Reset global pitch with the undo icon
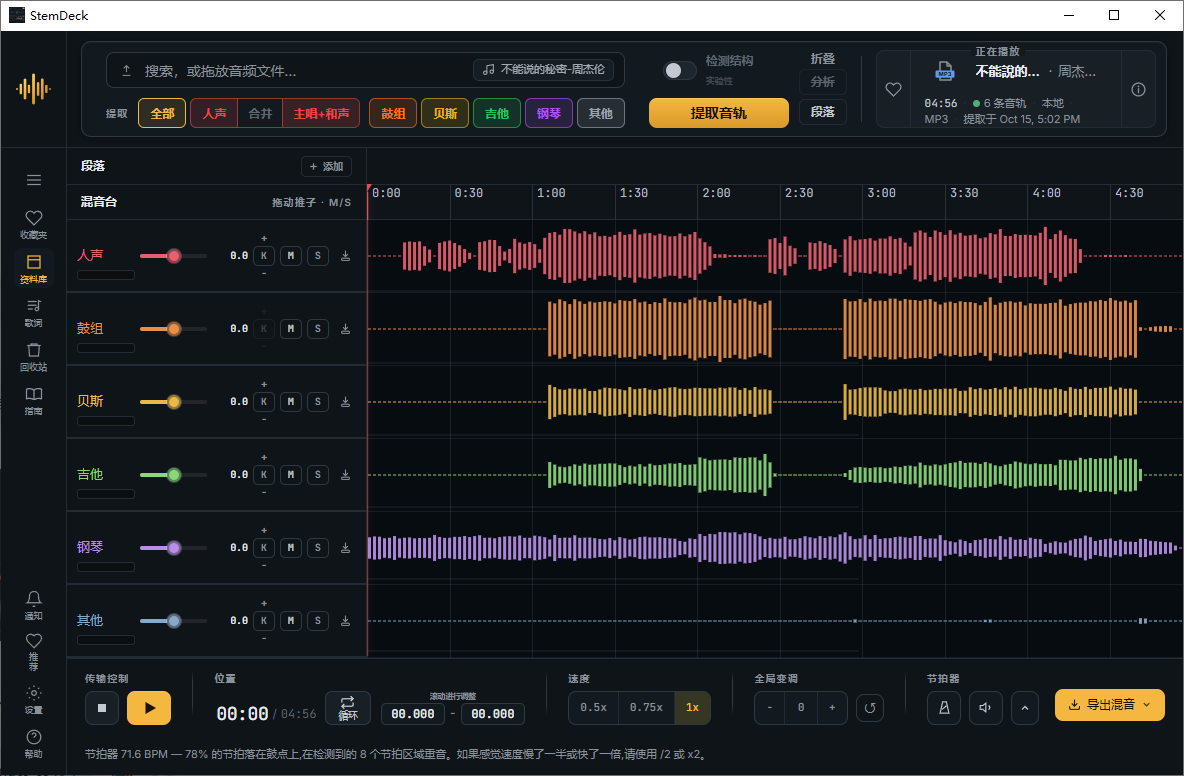 [x=870, y=708]
